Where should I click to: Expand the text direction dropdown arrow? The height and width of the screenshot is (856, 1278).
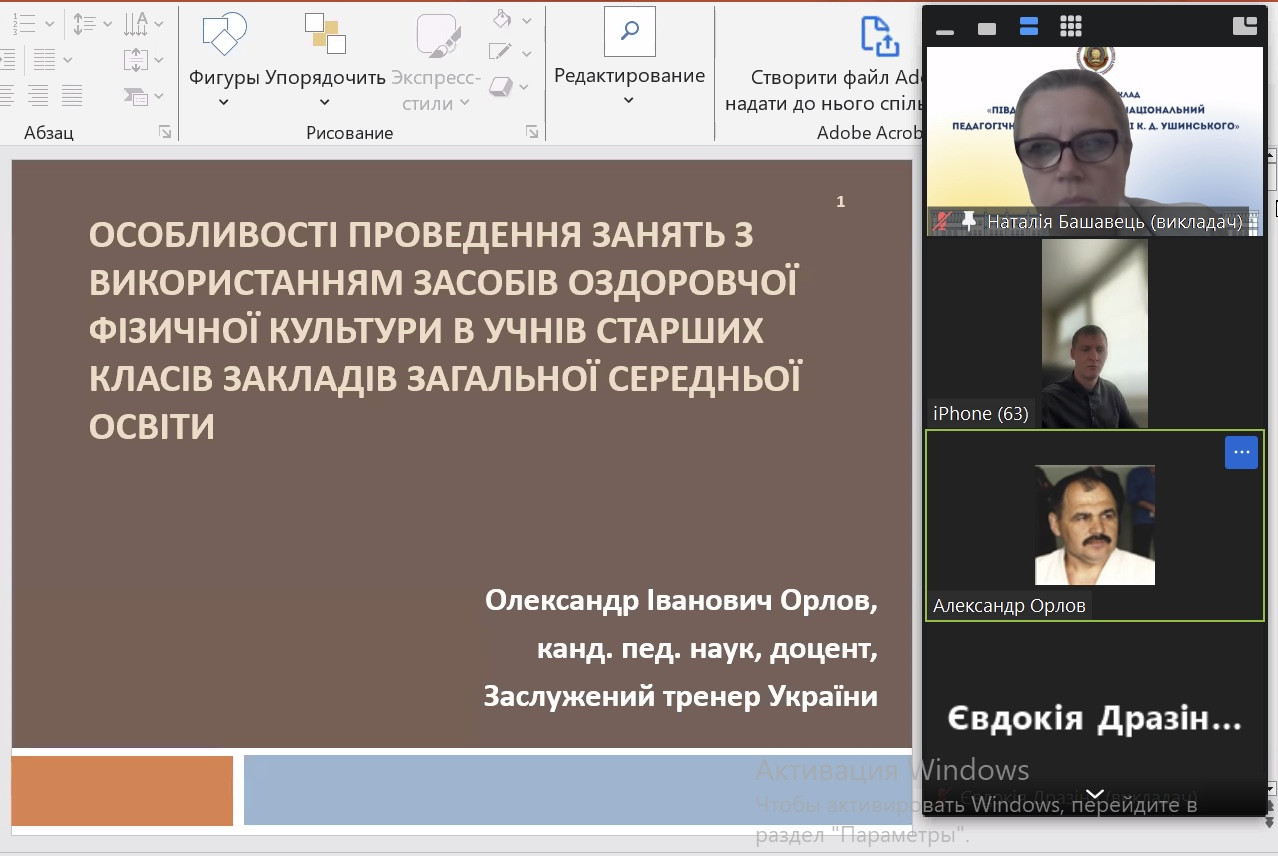(160, 23)
